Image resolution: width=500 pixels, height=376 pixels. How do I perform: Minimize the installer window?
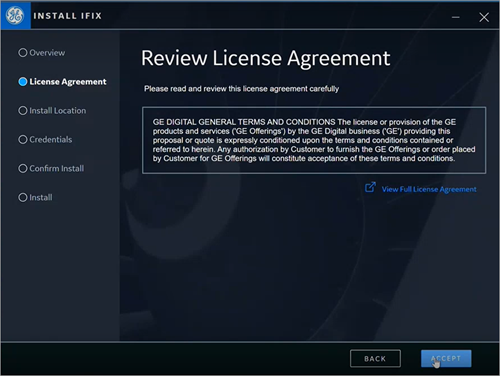456,17
